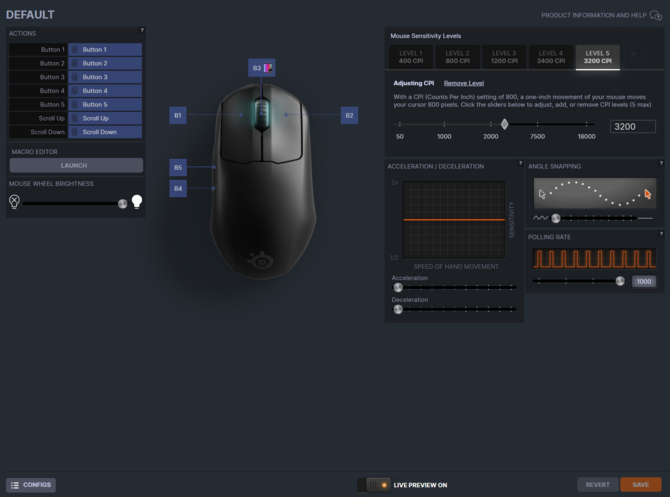The height and width of the screenshot is (497, 670).
Task: Click the 18000 mark on the CPI slider
Action: pyautogui.click(x=586, y=124)
